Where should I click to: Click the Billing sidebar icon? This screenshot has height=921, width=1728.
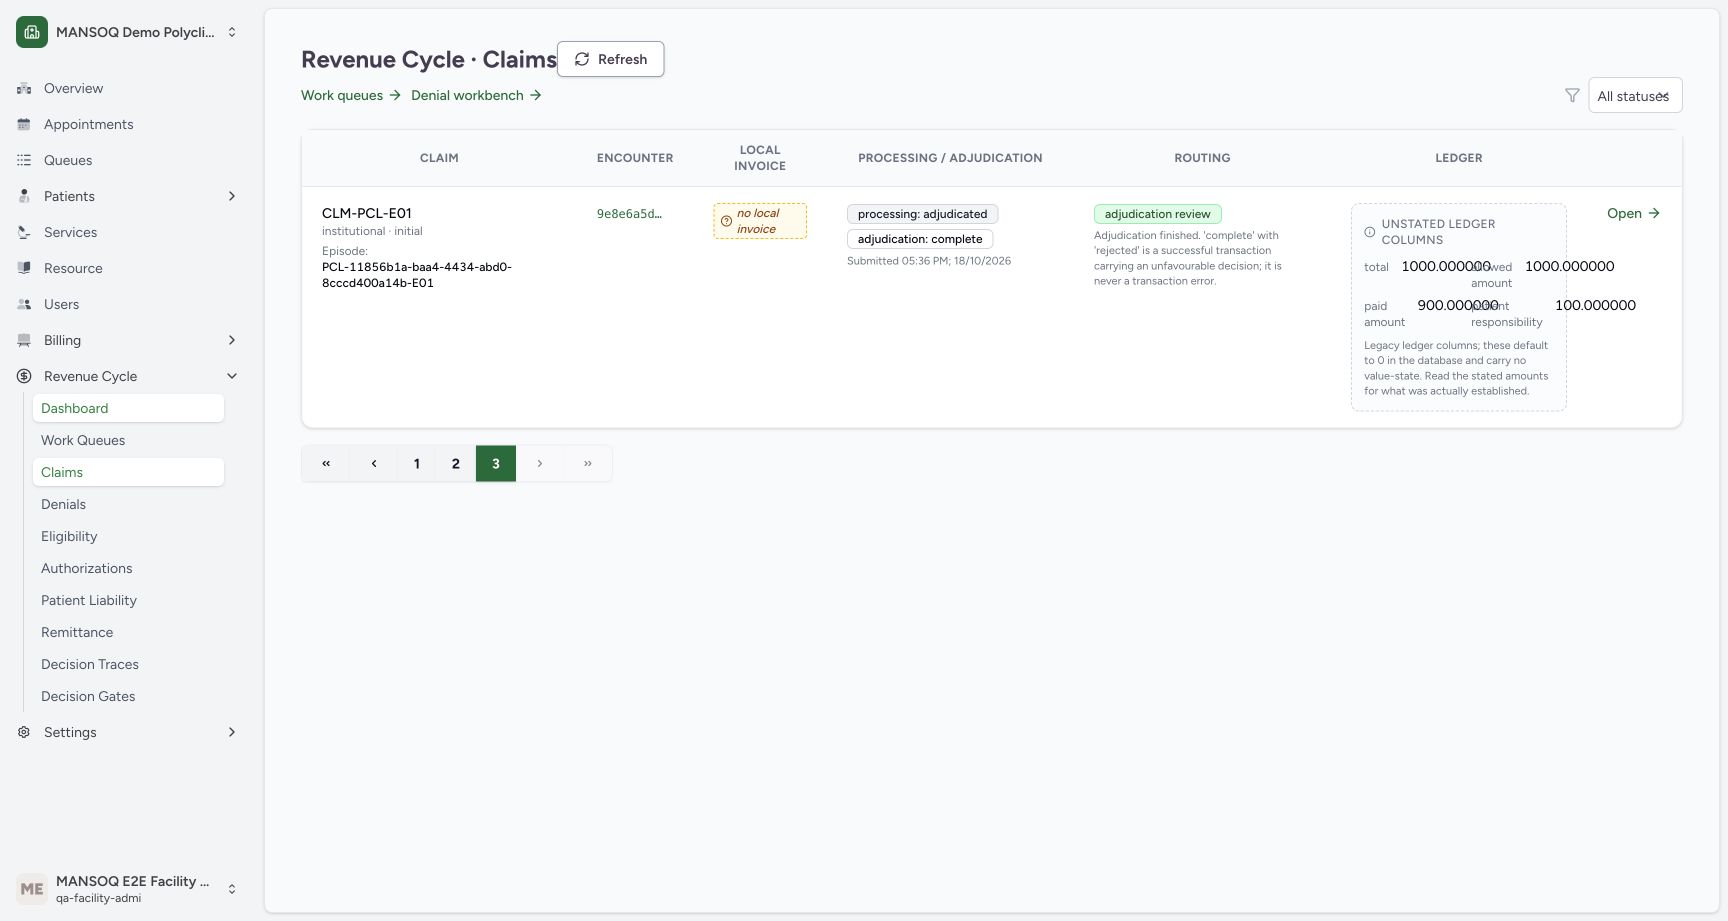[24, 340]
